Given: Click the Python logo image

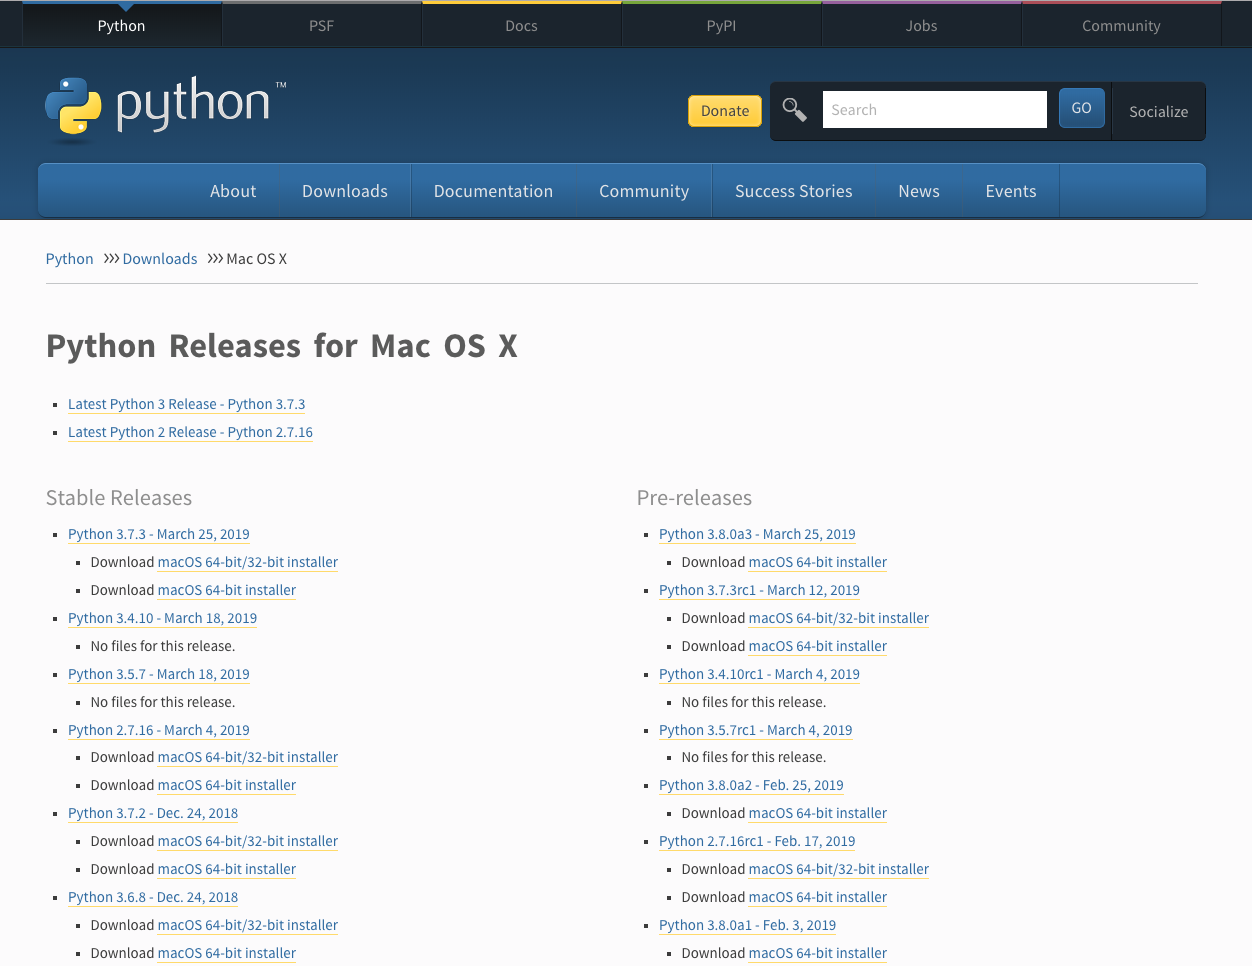Looking at the screenshot, I should pyautogui.click(x=166, y=108).
